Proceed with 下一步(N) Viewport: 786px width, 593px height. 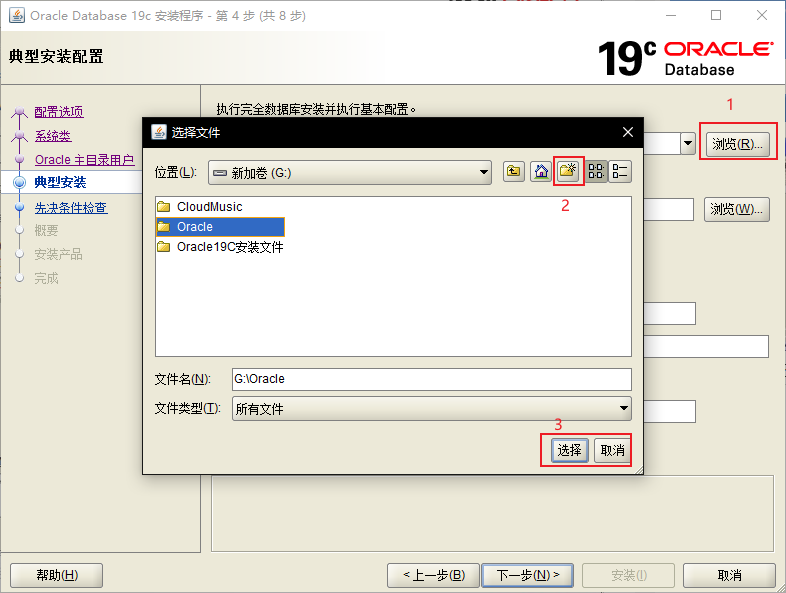[x=527, y=575]
